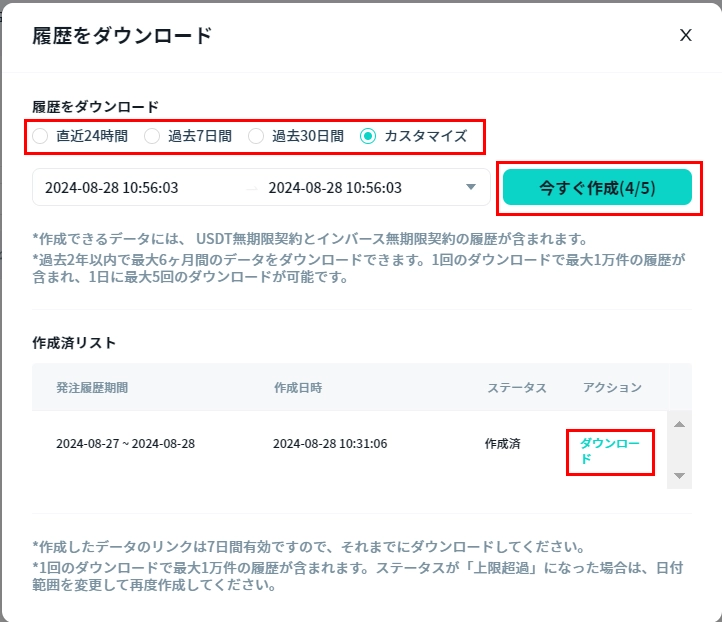
Task: Click the start date field 2024-08-28 10:56:03
Action: pyautogui.click(x=111, y=188)
